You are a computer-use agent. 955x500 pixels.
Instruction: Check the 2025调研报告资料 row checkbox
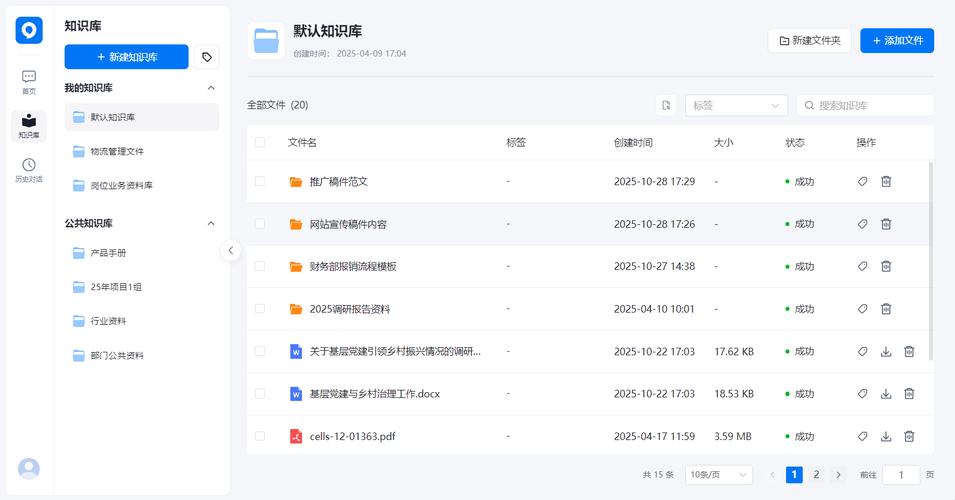pos(260,309)
